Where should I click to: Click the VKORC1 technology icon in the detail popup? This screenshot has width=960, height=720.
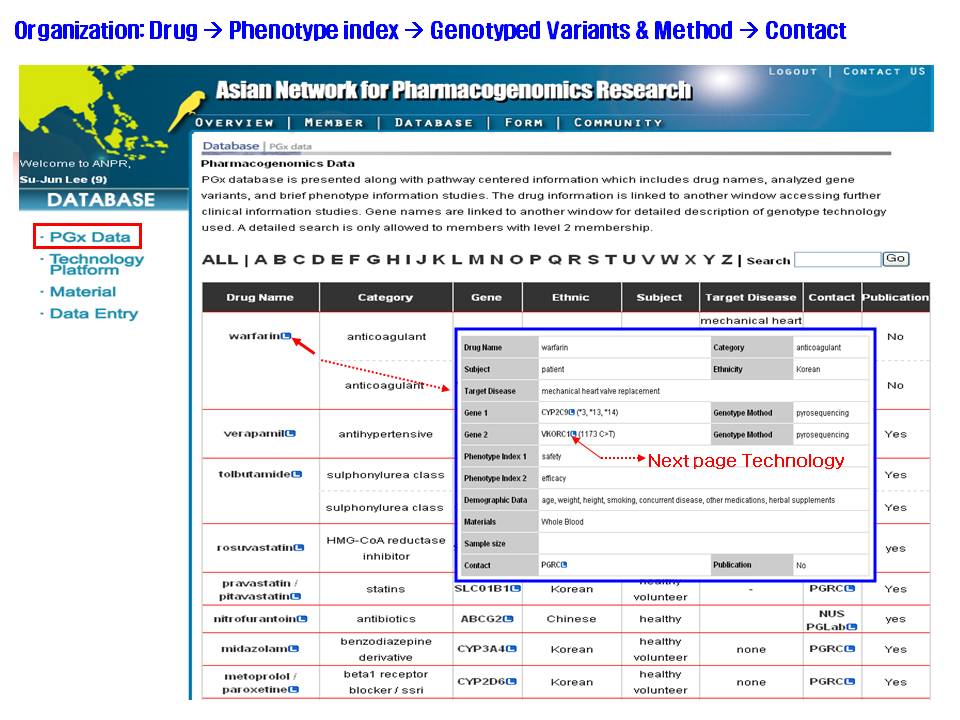coord(574,434)
